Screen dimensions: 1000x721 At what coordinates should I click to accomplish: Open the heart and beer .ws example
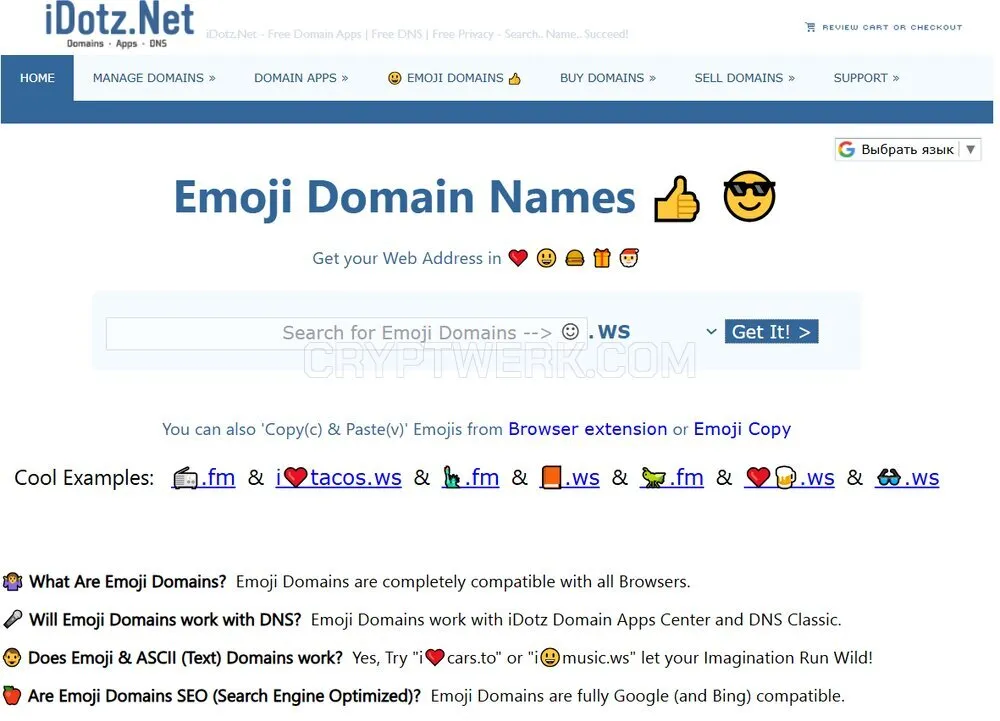coord(789,477)
